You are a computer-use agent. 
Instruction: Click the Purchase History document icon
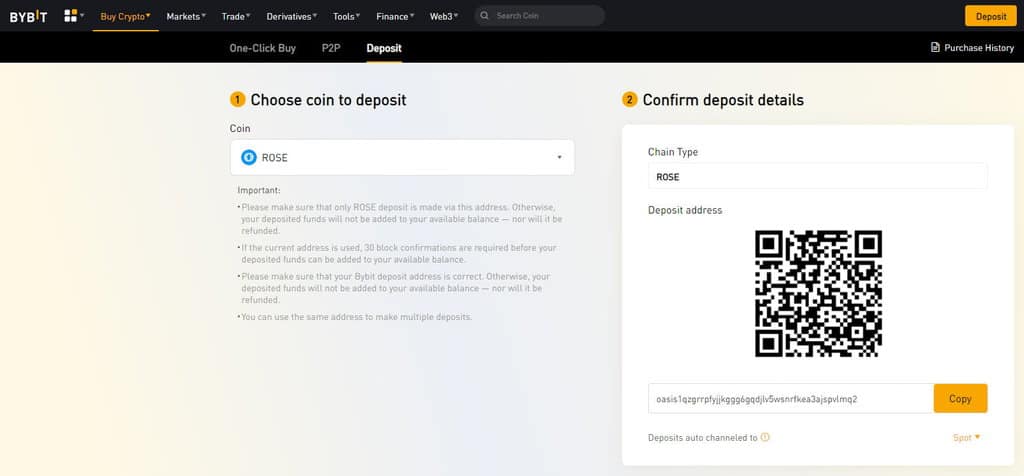pos(935,47)
